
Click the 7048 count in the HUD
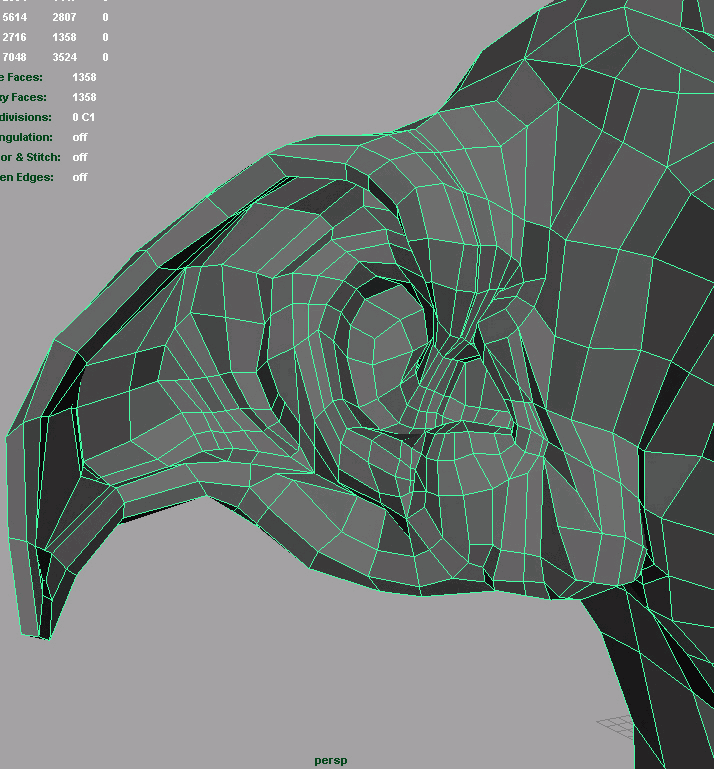tap(14, 57)
